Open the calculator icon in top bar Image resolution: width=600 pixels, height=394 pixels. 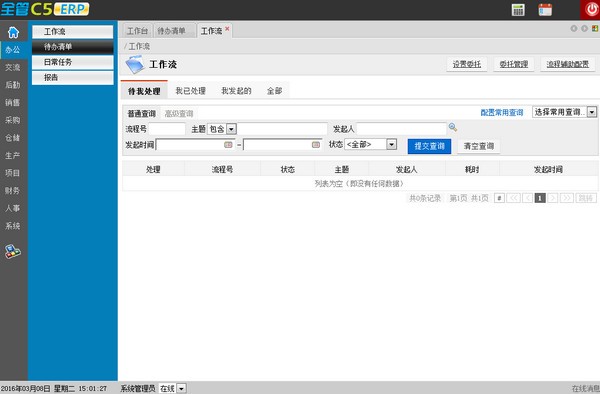click(x=518, y=10)
